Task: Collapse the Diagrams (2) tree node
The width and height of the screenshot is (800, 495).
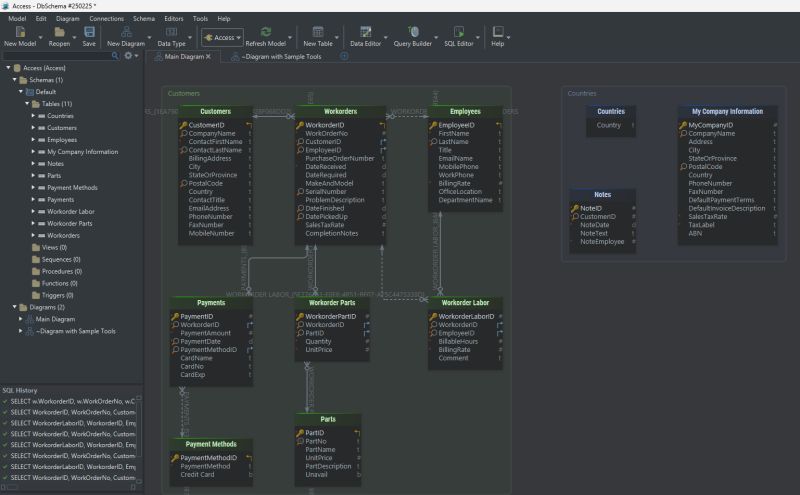Action: pyautogui.click(x=15, y=307)
